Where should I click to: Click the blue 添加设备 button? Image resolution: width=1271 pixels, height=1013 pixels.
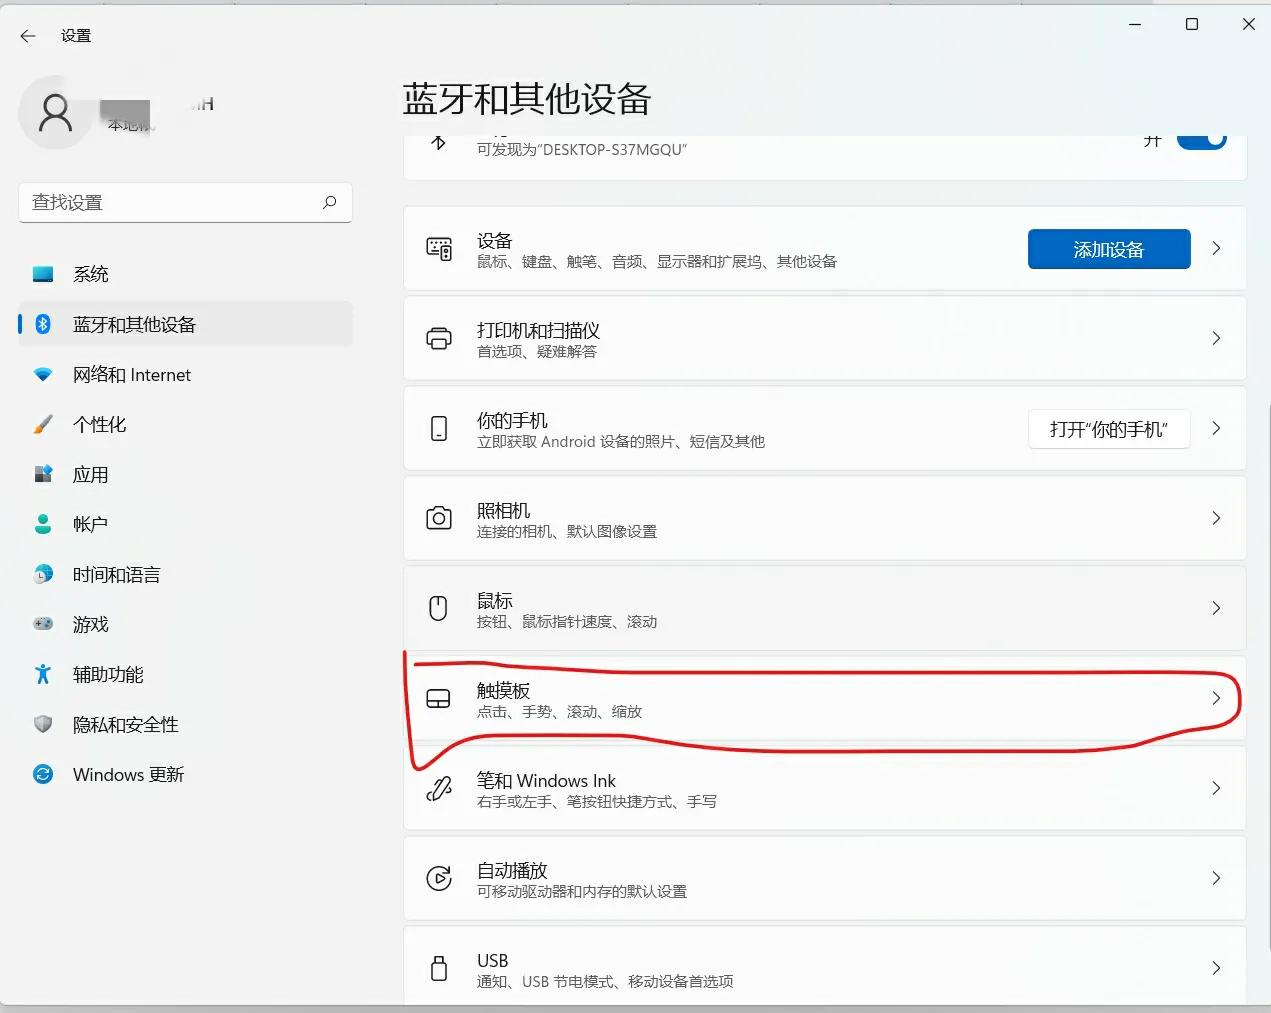1108,248
